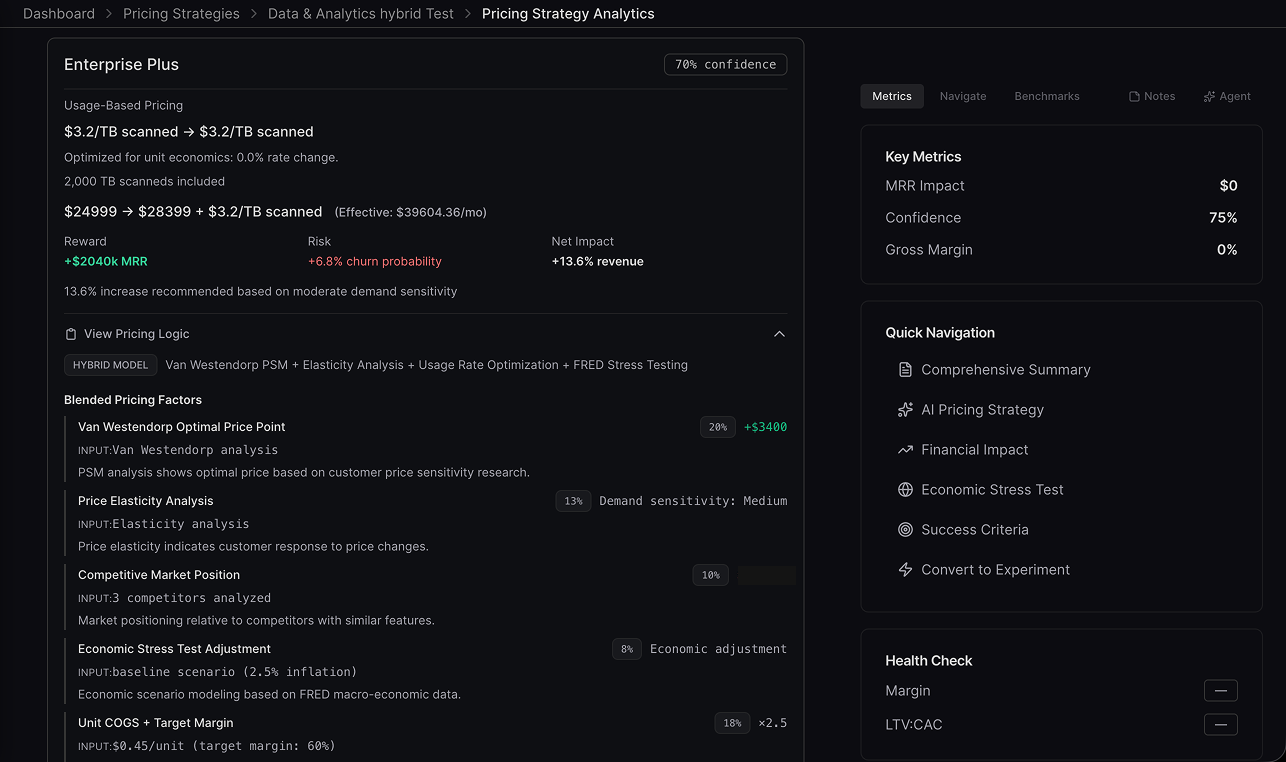The width and height of the screenshot is (1286, 762).
Task: Click the 10% weight badge for Competitive Market
Action: pos(710,575)
